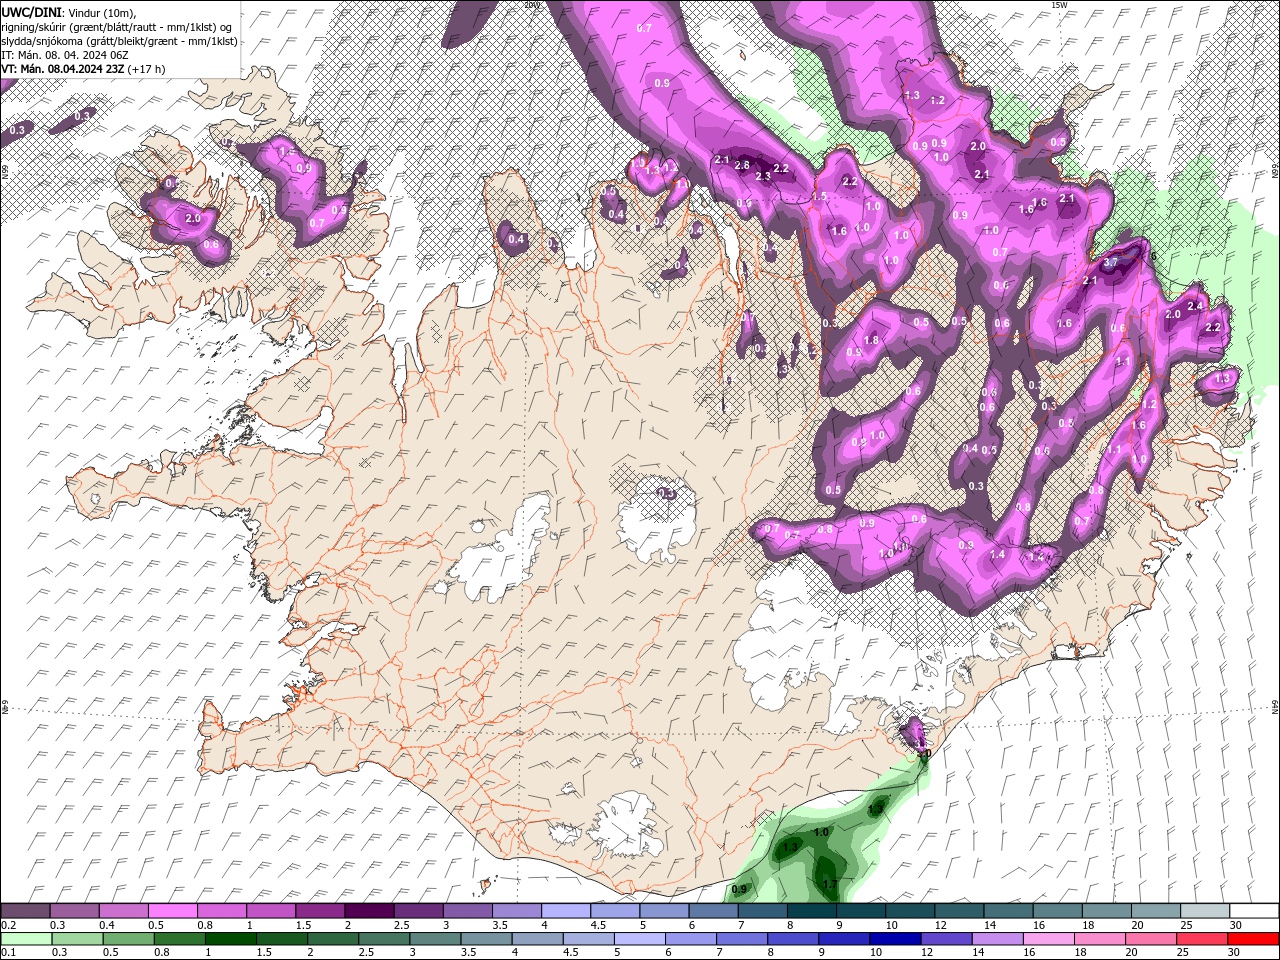Viewport: 1280px width, 960px height.
Task: Click the '0.1' label under the rain scale
Action: tap(8, 953)
